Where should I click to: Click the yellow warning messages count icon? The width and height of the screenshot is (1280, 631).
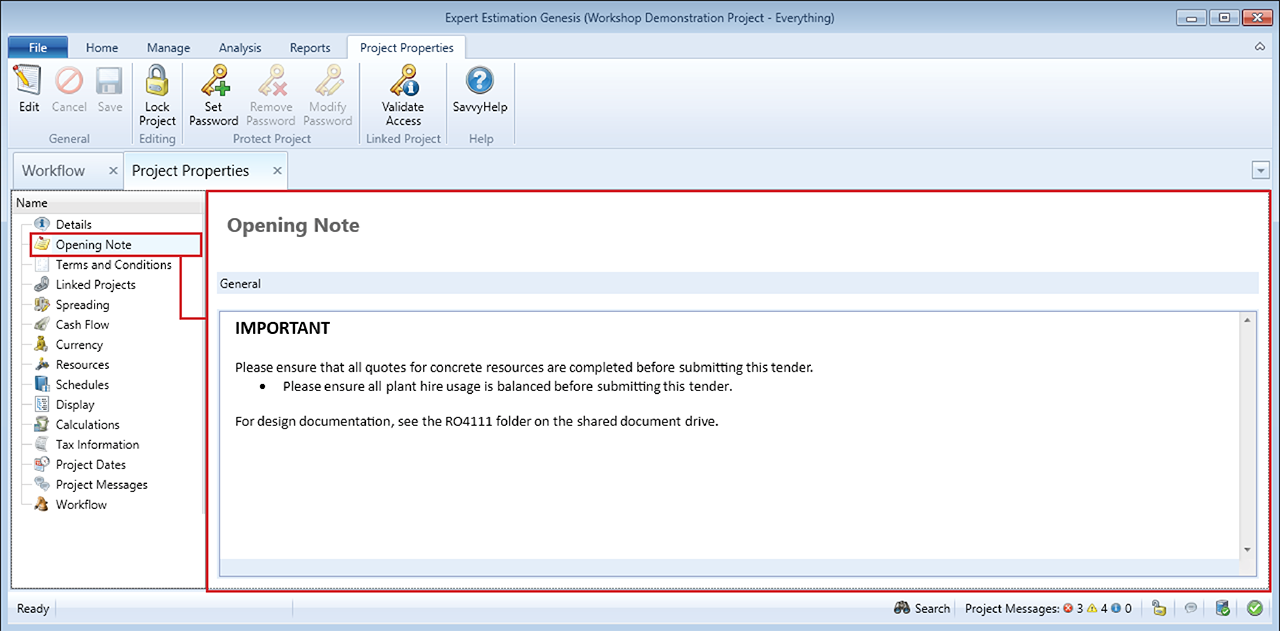(1093, 608)
